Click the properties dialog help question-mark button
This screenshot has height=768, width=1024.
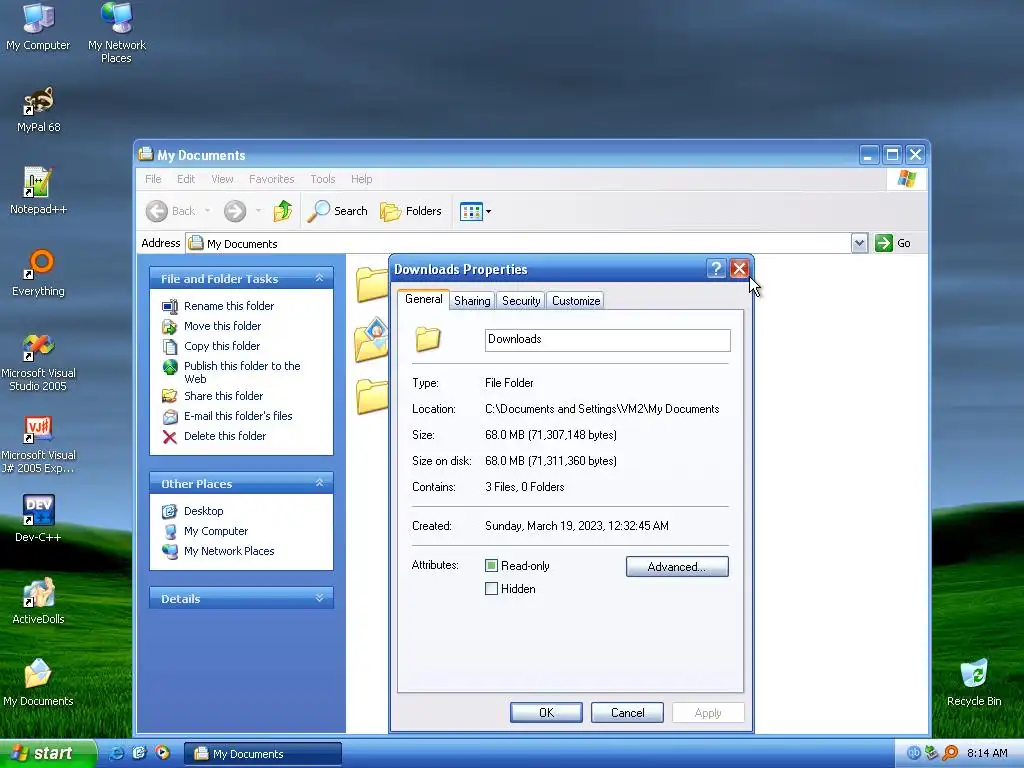(x=716, y=268)
